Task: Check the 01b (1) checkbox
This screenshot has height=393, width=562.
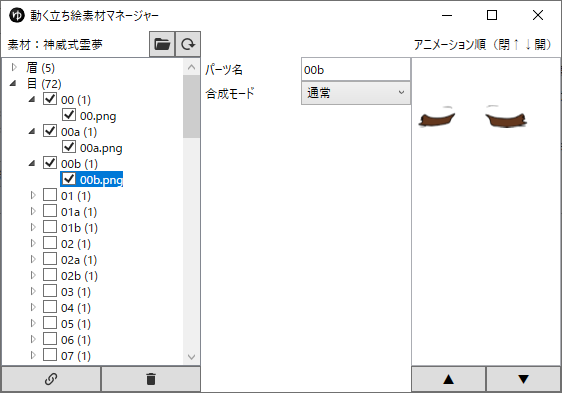Action: pyautogui.click(x=50, y=227)
